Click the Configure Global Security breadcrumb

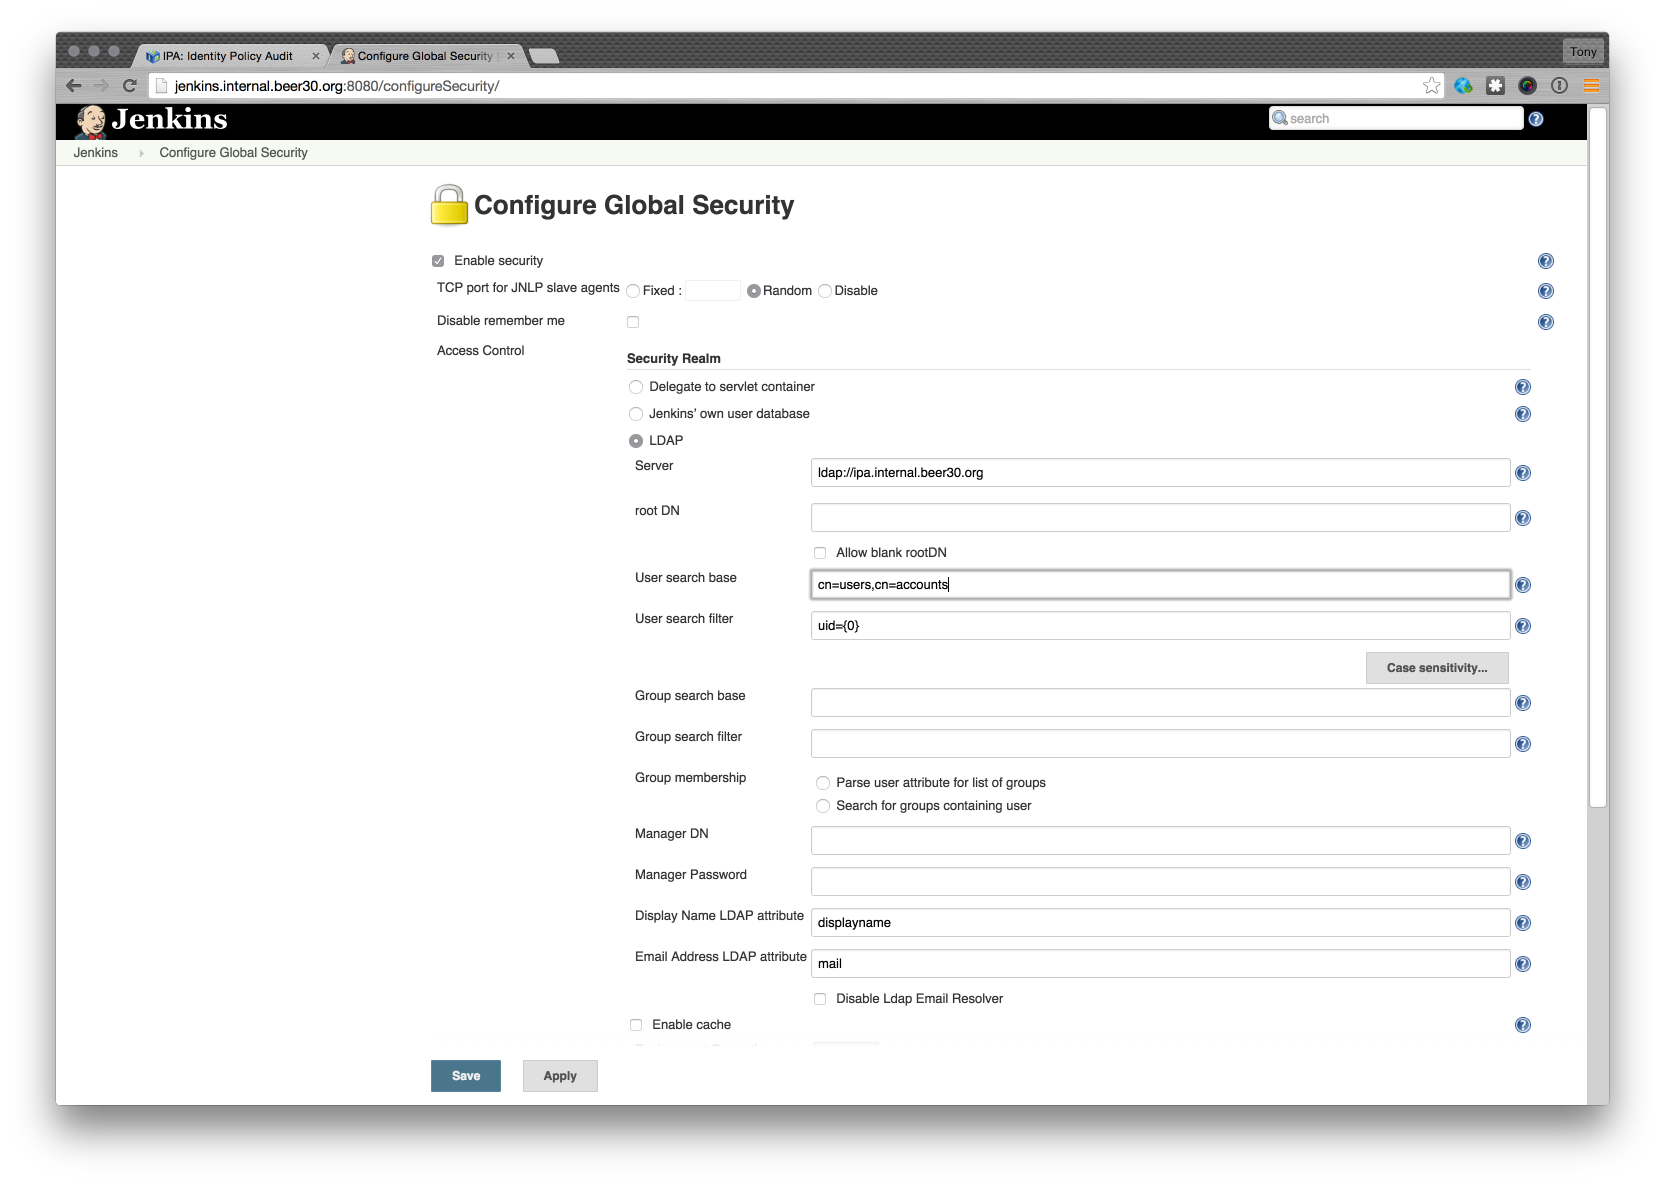233,153
